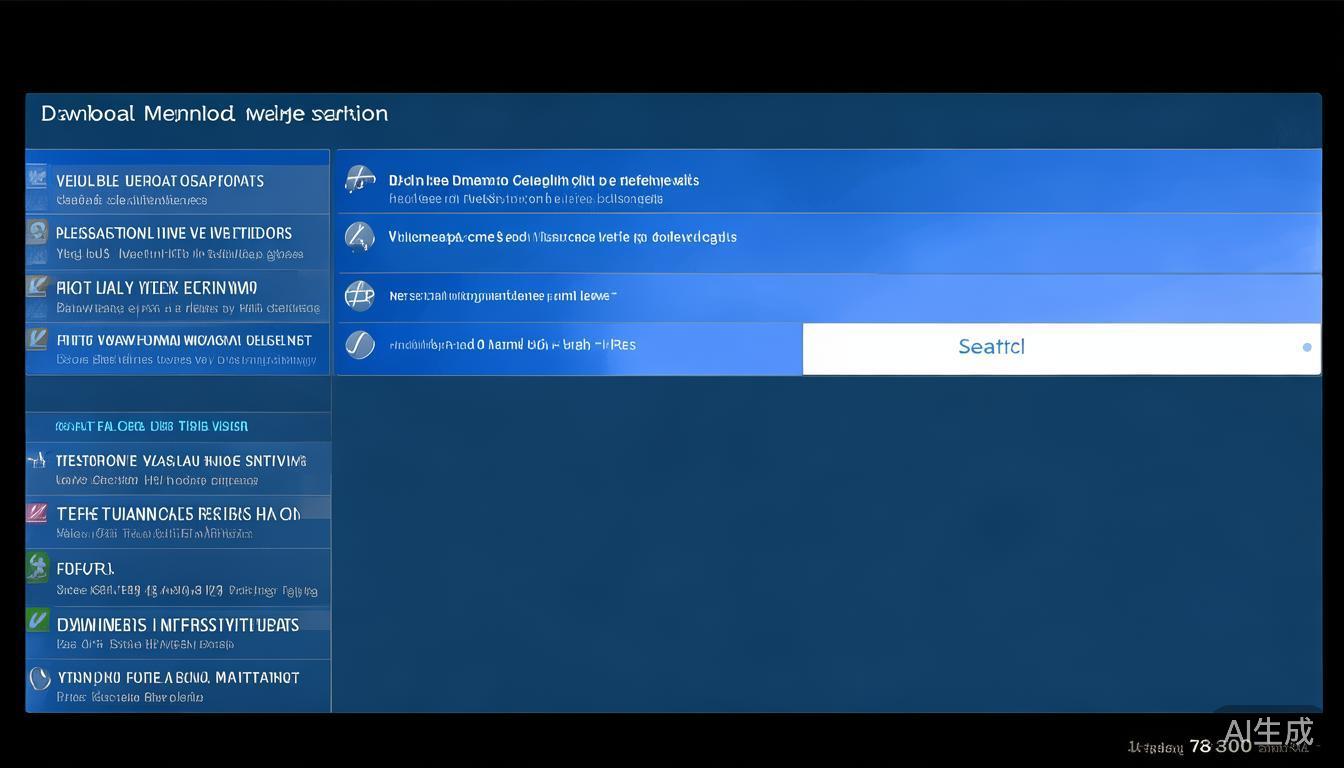The image size is (1344, 768).
Task: Click the circled slash icon in the fourth row
Action: tap(360, 345)
